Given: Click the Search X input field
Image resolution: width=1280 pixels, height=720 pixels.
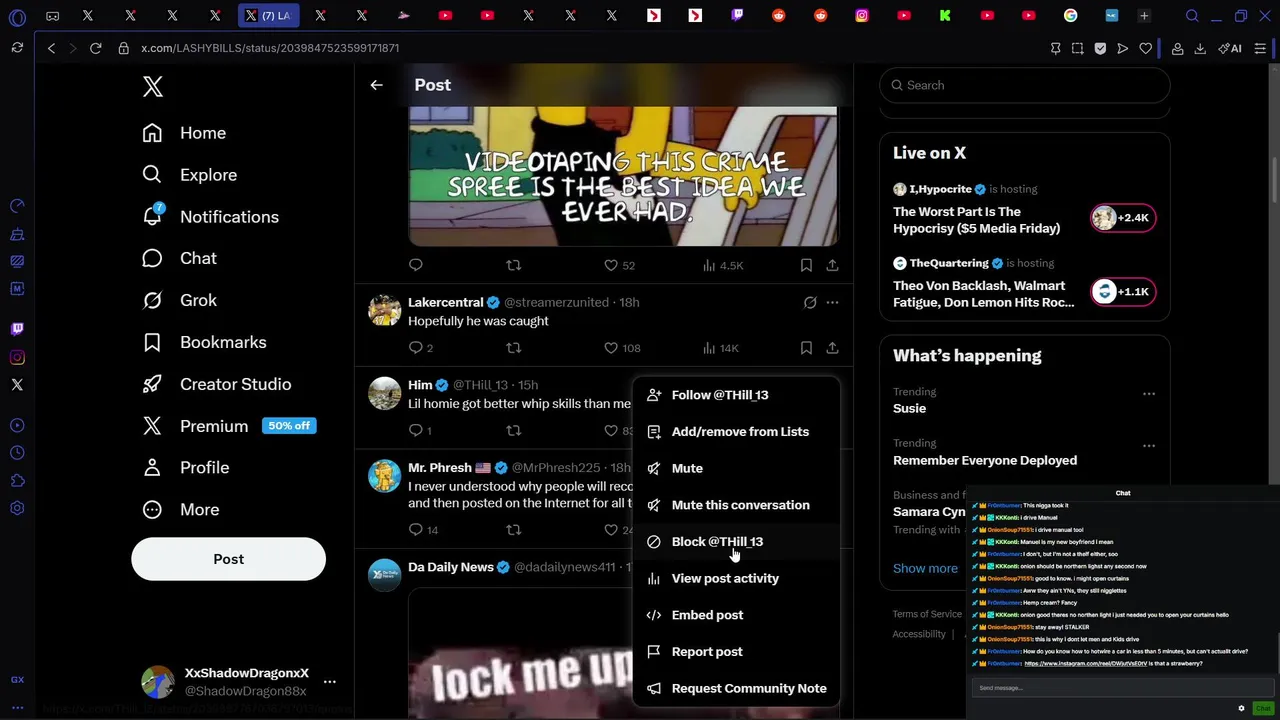Looking at the screenshot, I should click(x=1025, y=85).
